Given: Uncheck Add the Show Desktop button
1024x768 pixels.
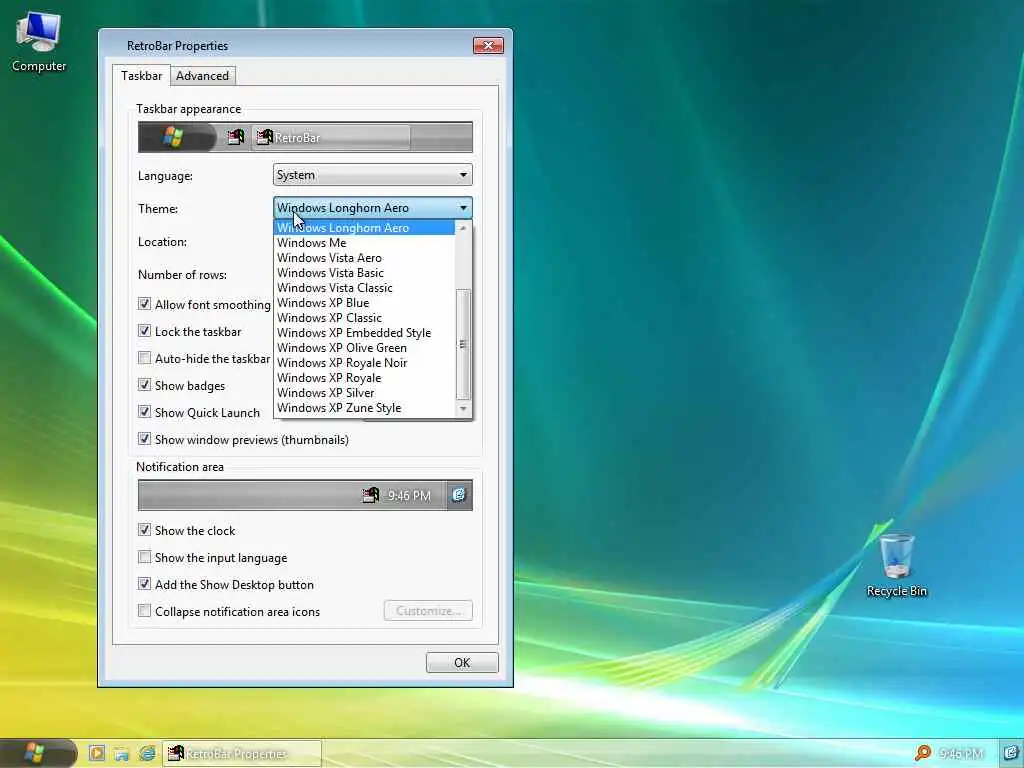Looking at the screenshot, I should tap(144, 584).
